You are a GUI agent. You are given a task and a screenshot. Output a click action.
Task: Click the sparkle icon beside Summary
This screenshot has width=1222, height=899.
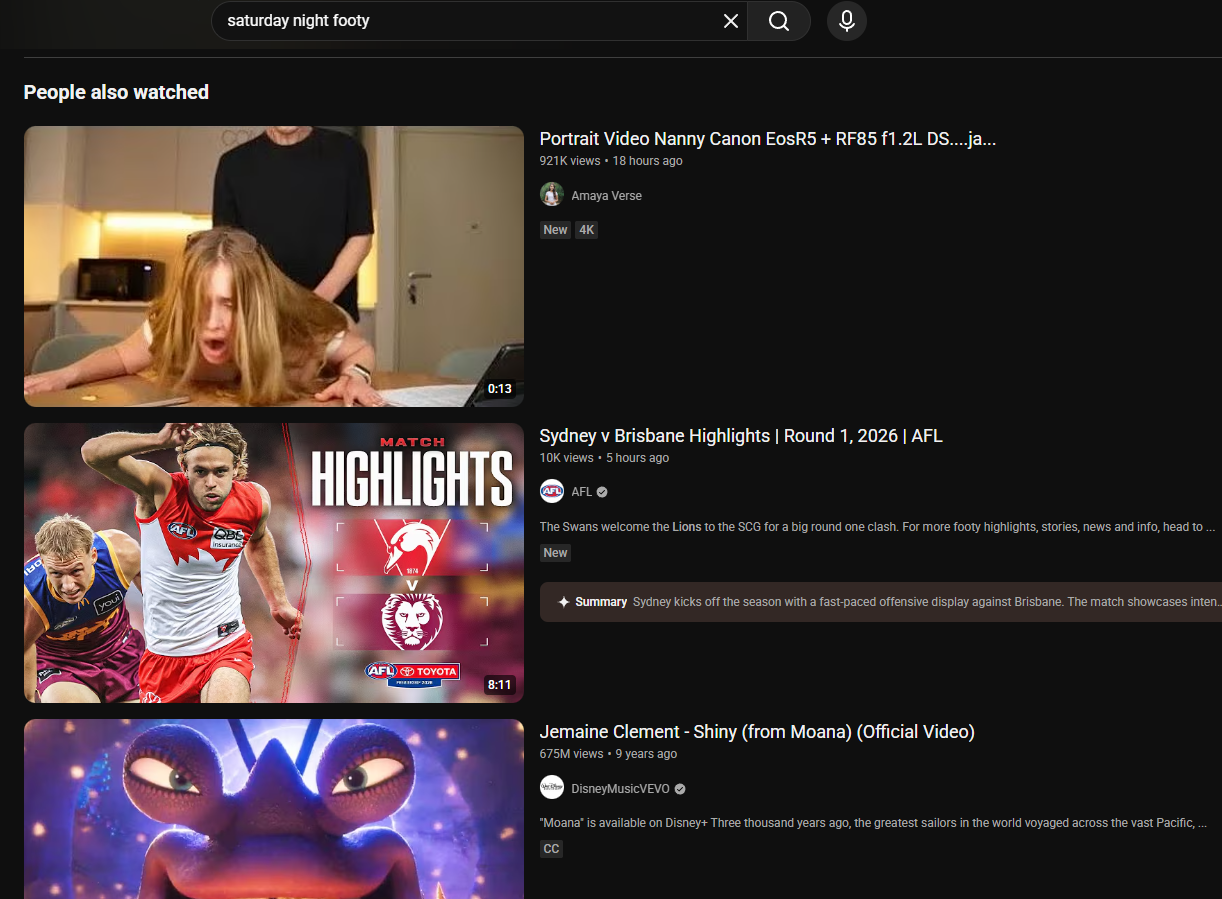coord(563,602)
